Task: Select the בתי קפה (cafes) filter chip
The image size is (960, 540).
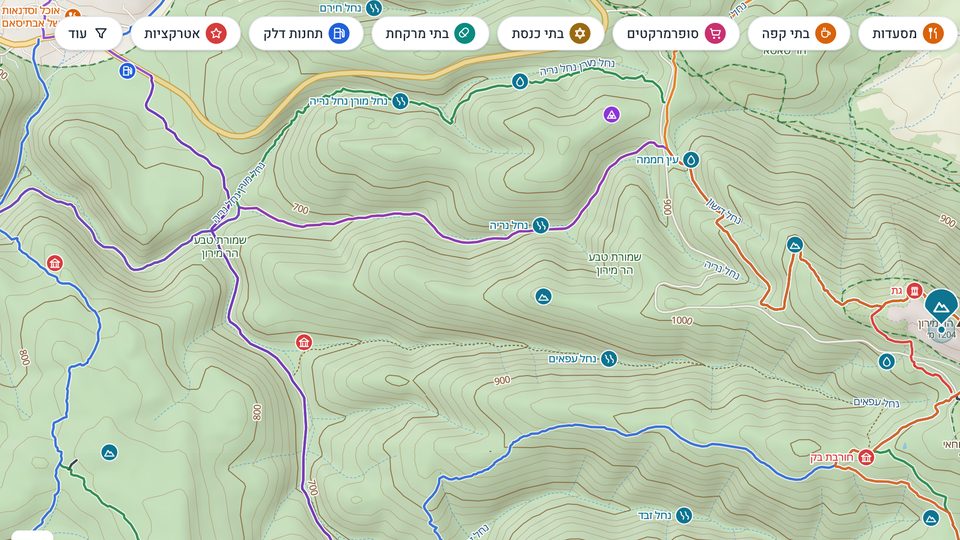Action: (x=798, y=34)
